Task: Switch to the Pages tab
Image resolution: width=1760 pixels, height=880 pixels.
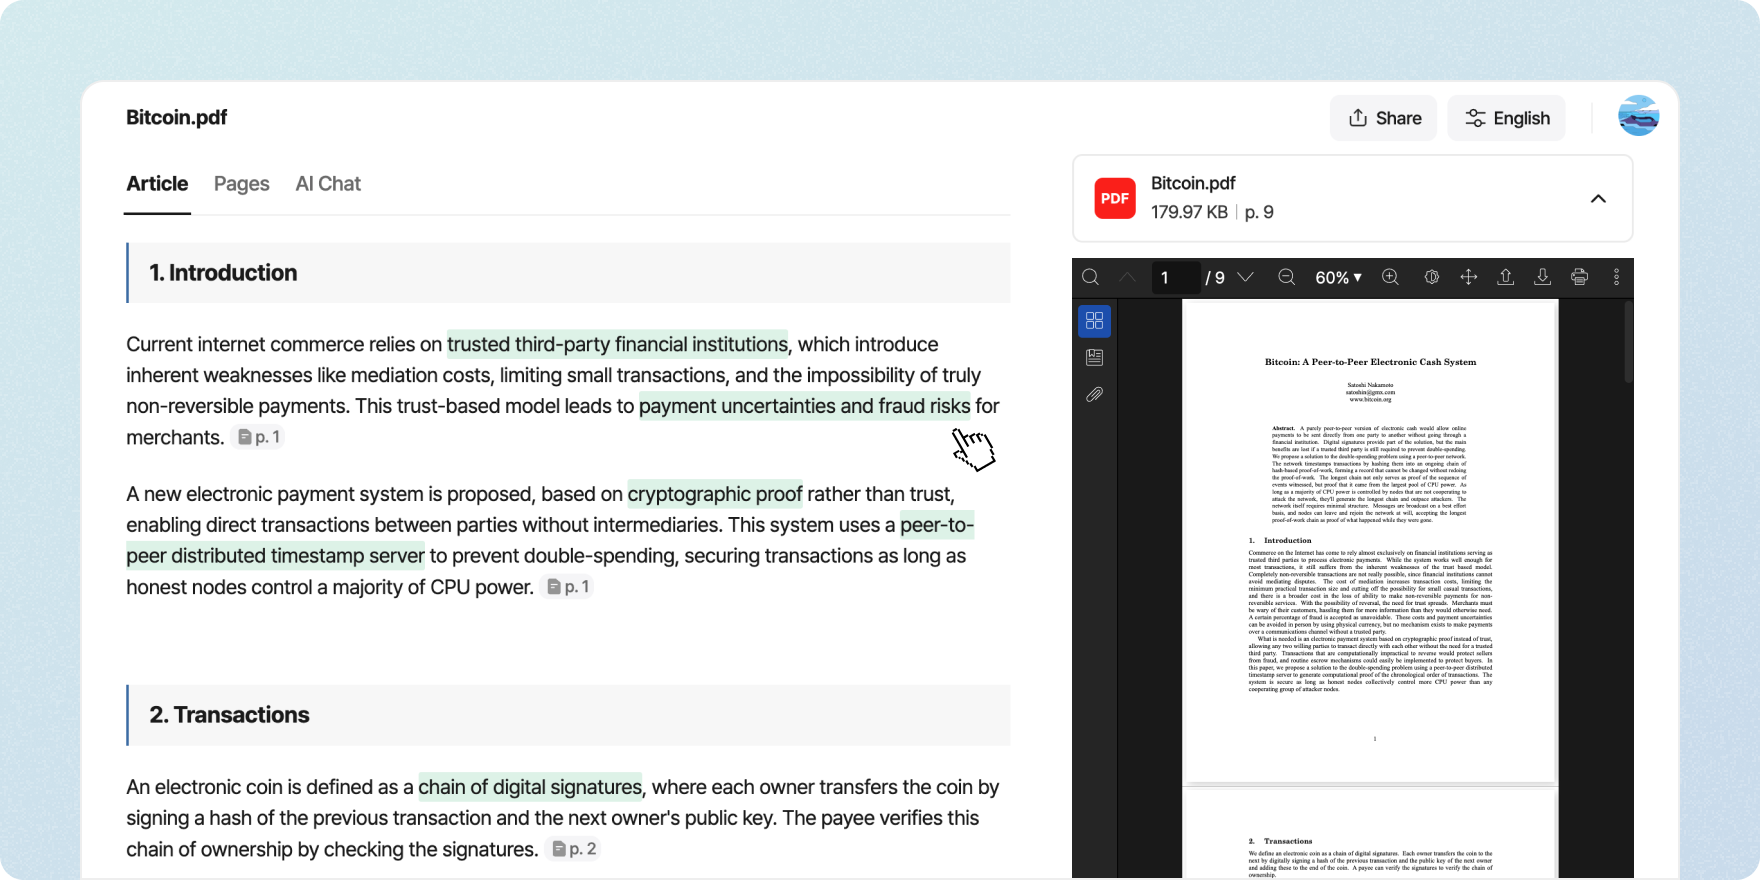Action: (x=242, y=184)
